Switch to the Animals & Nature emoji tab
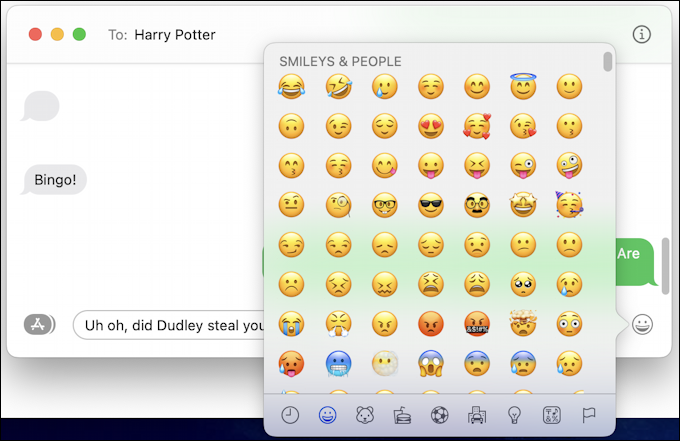Screen dimensions: 680x441 (x=365, y=415)
